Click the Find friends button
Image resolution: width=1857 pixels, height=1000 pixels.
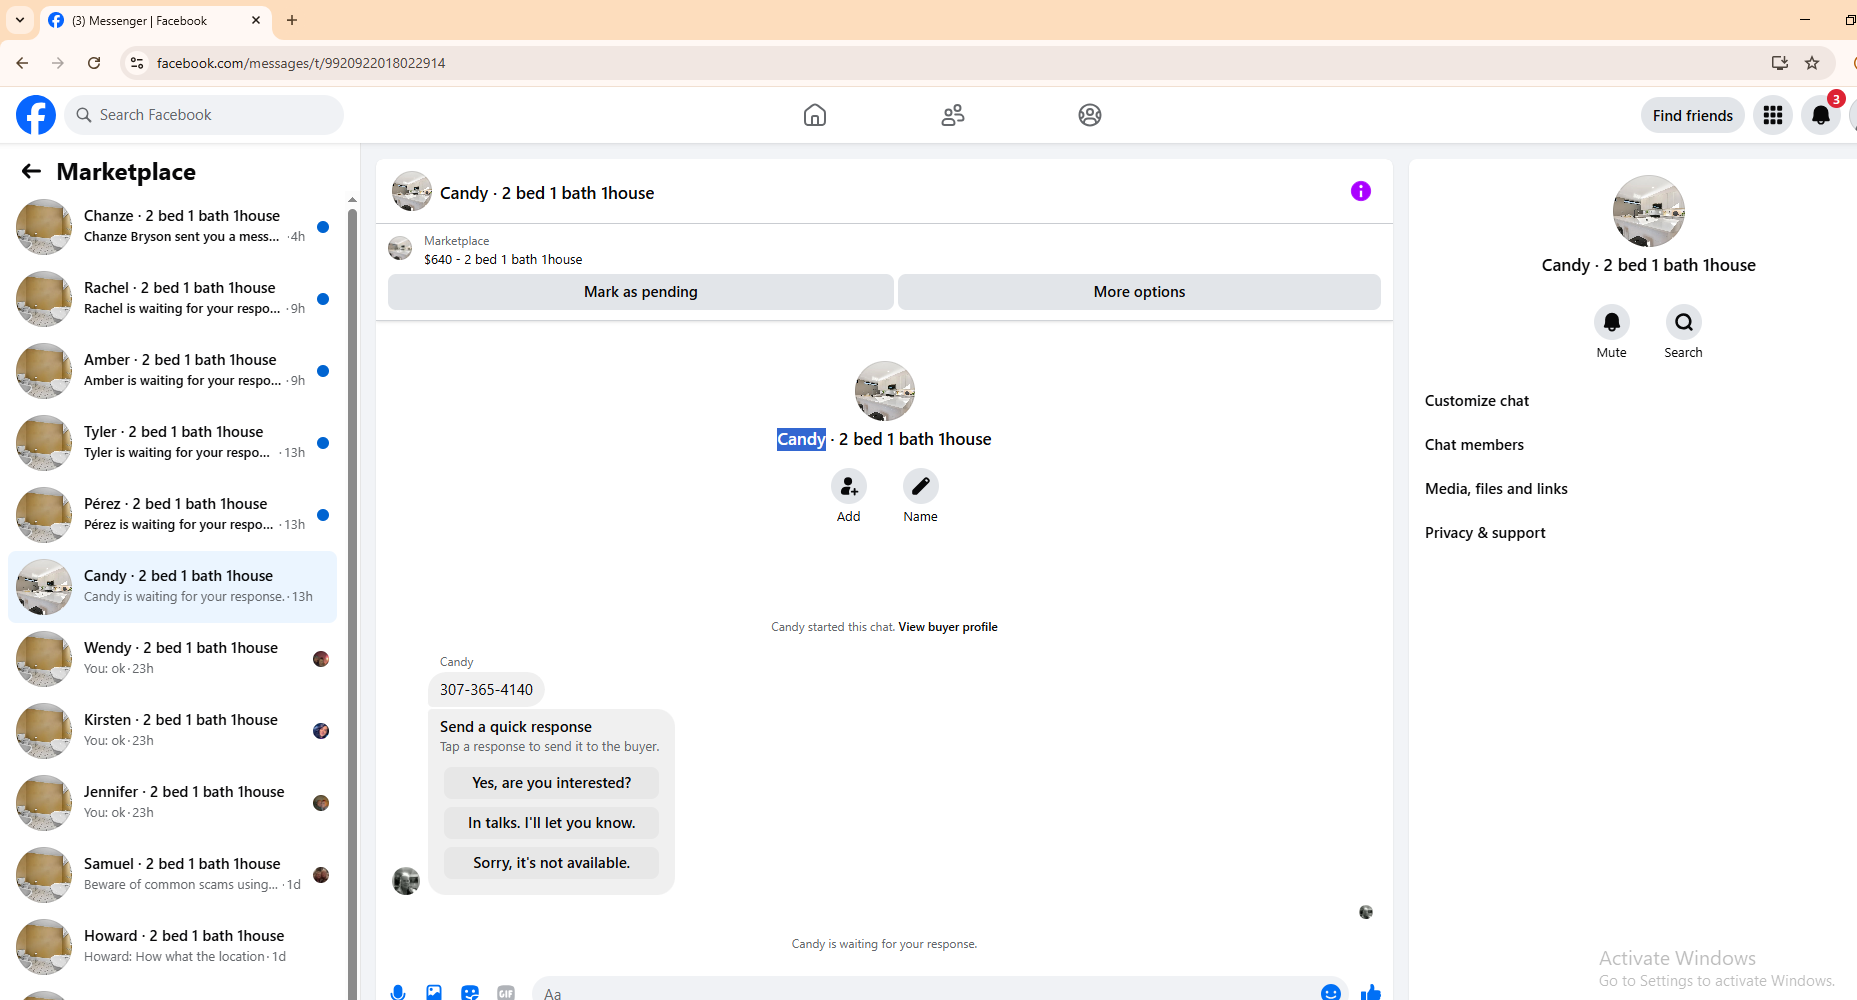1693,115
